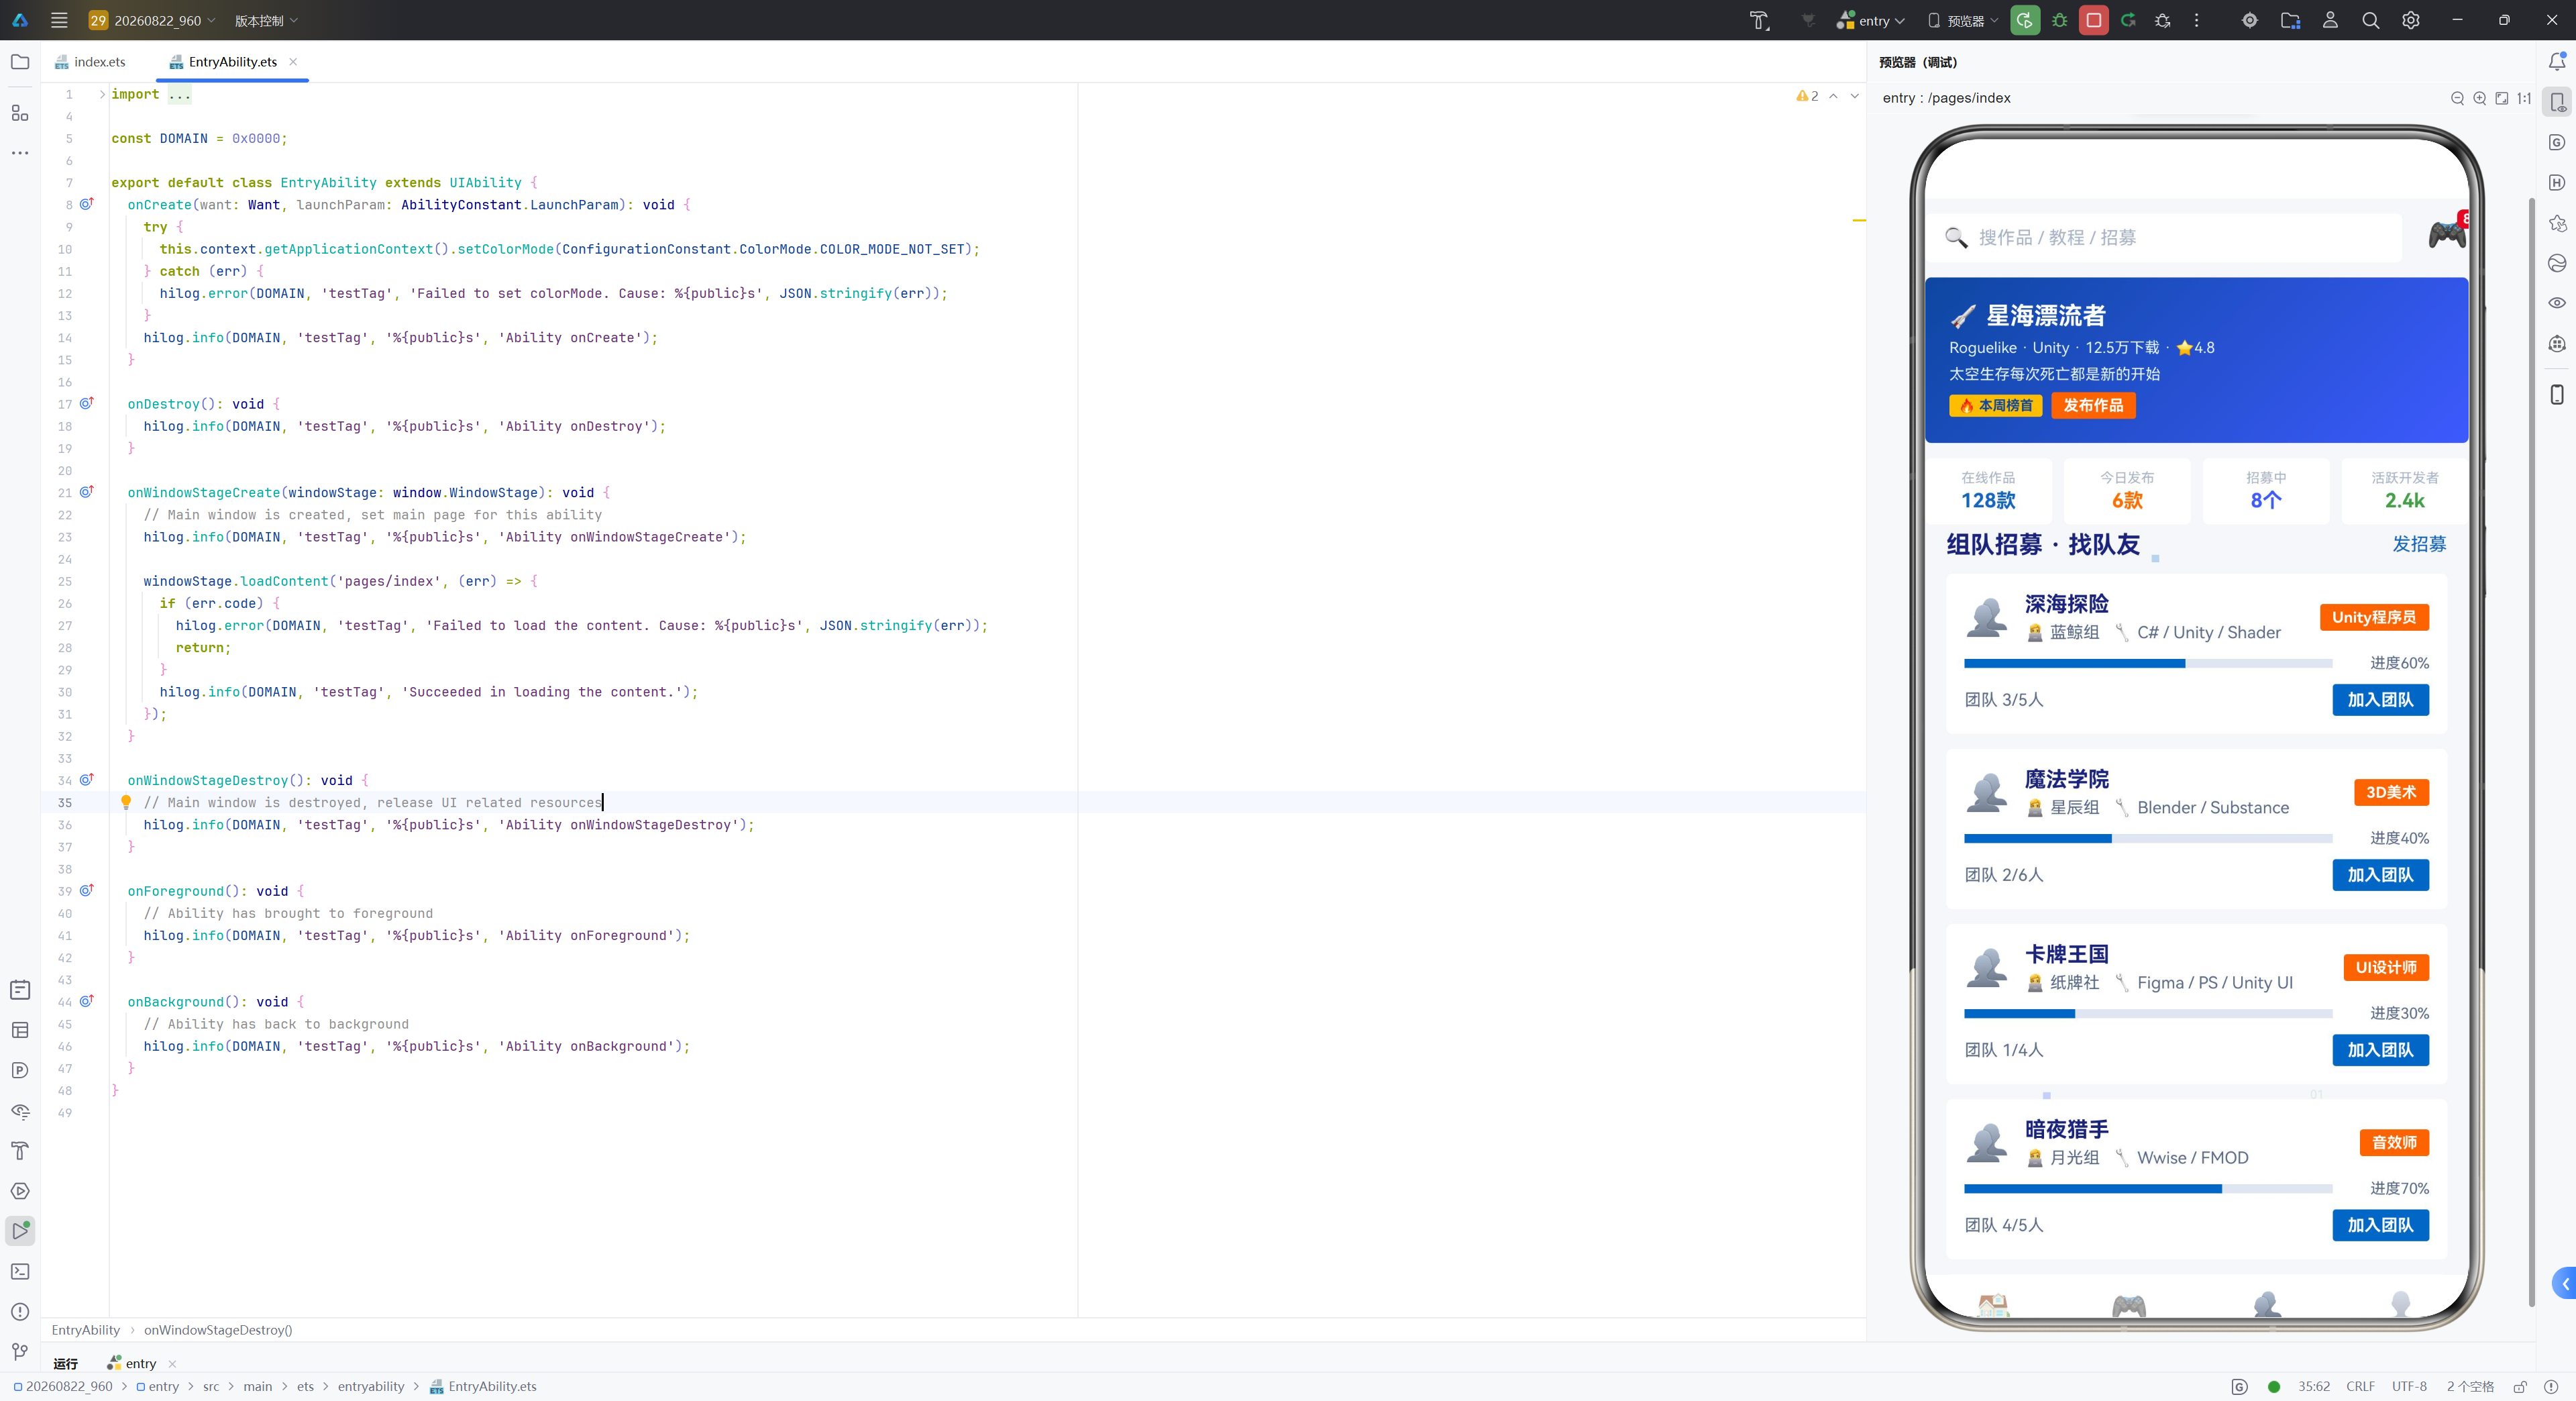Open the Terminal tool window icon
The image size is (2576, 1401).
(x=20, y=1271)
